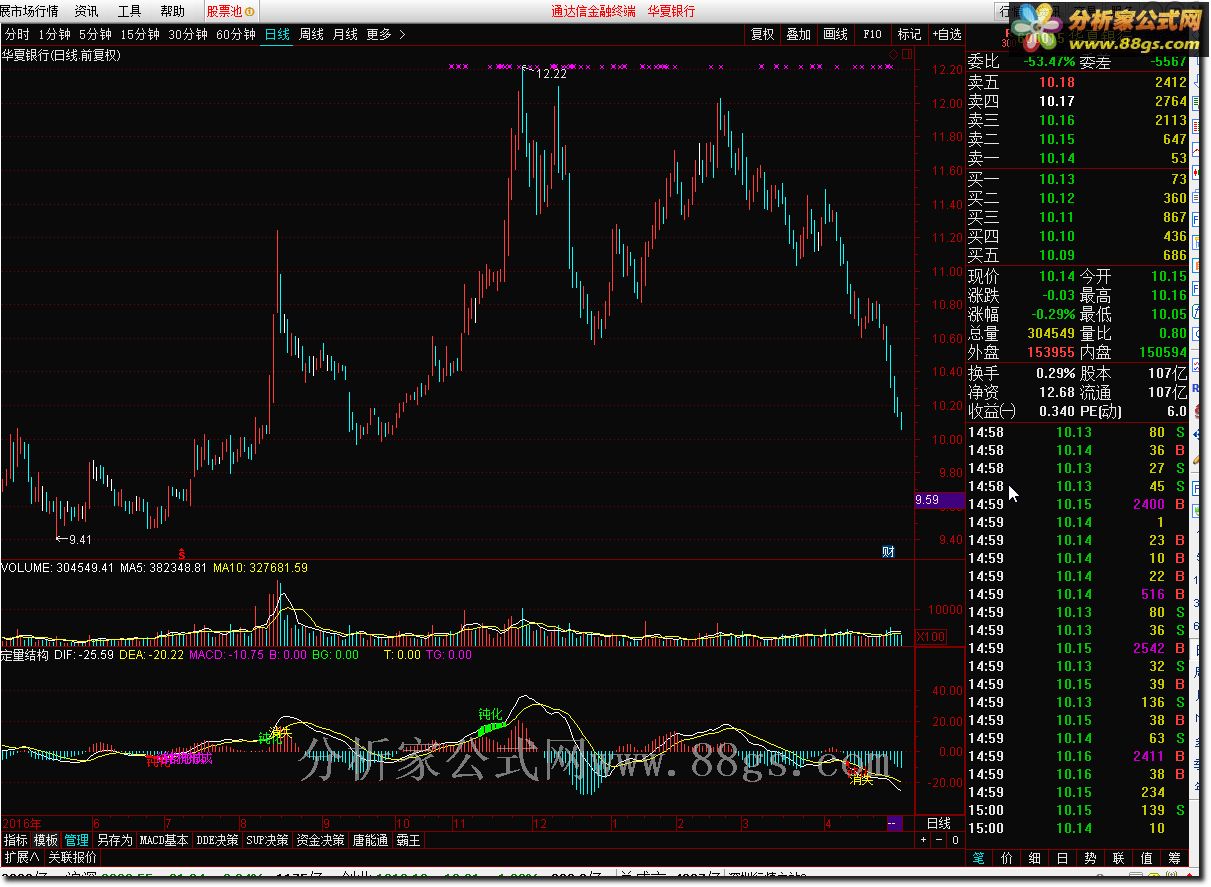Expand the 更多 periods list
The width and height of the screenshot is (1211, 887).
386,34
